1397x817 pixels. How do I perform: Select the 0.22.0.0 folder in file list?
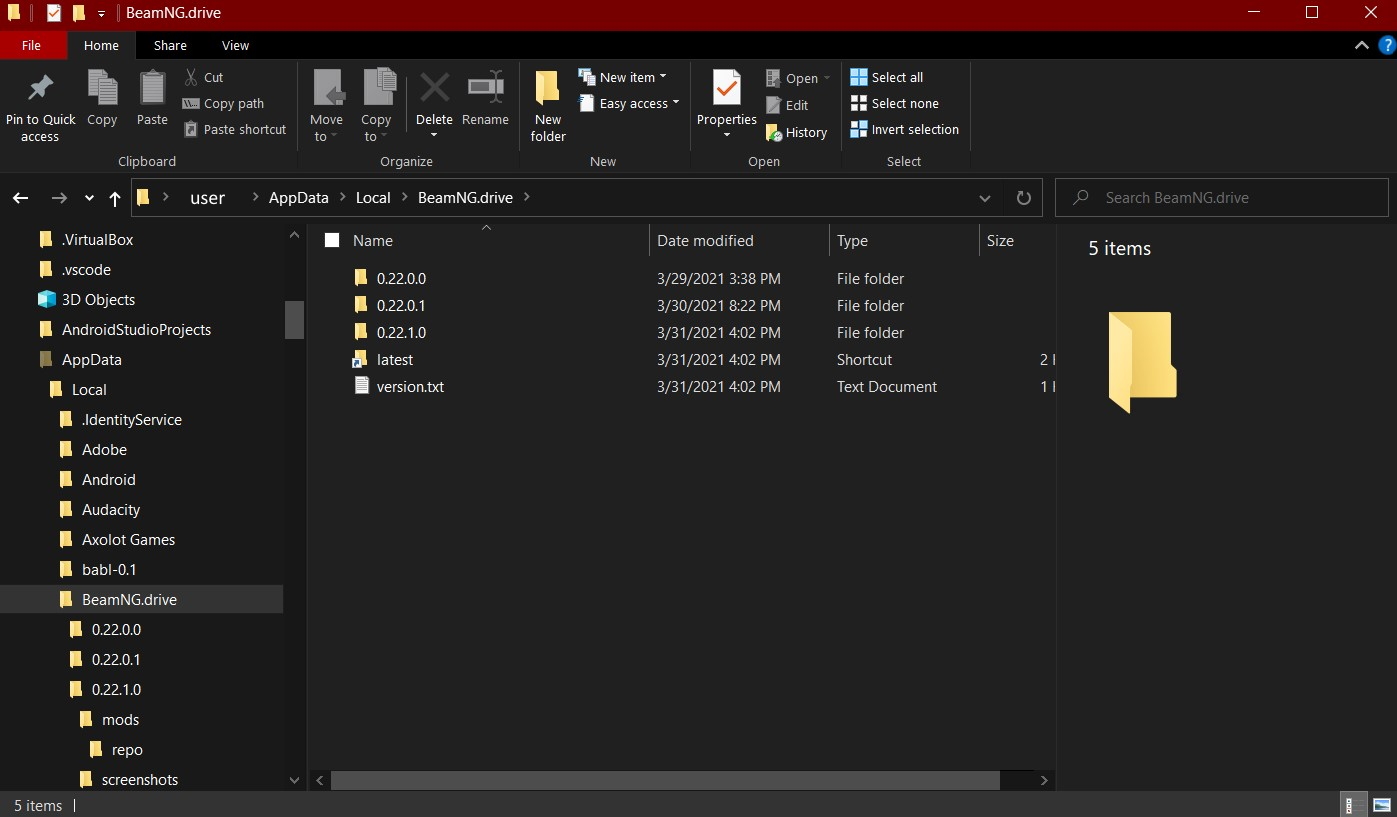[401, 279]
